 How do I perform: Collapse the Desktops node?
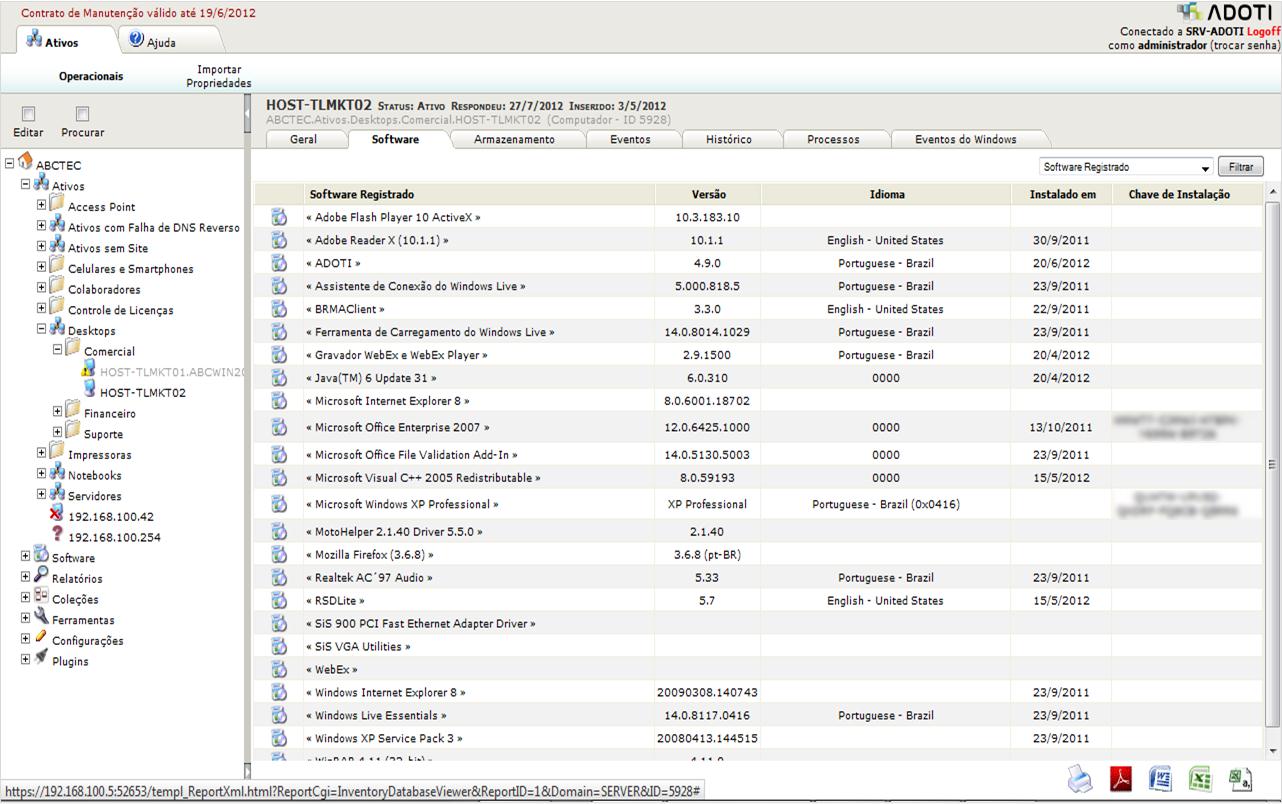point(41,329)
